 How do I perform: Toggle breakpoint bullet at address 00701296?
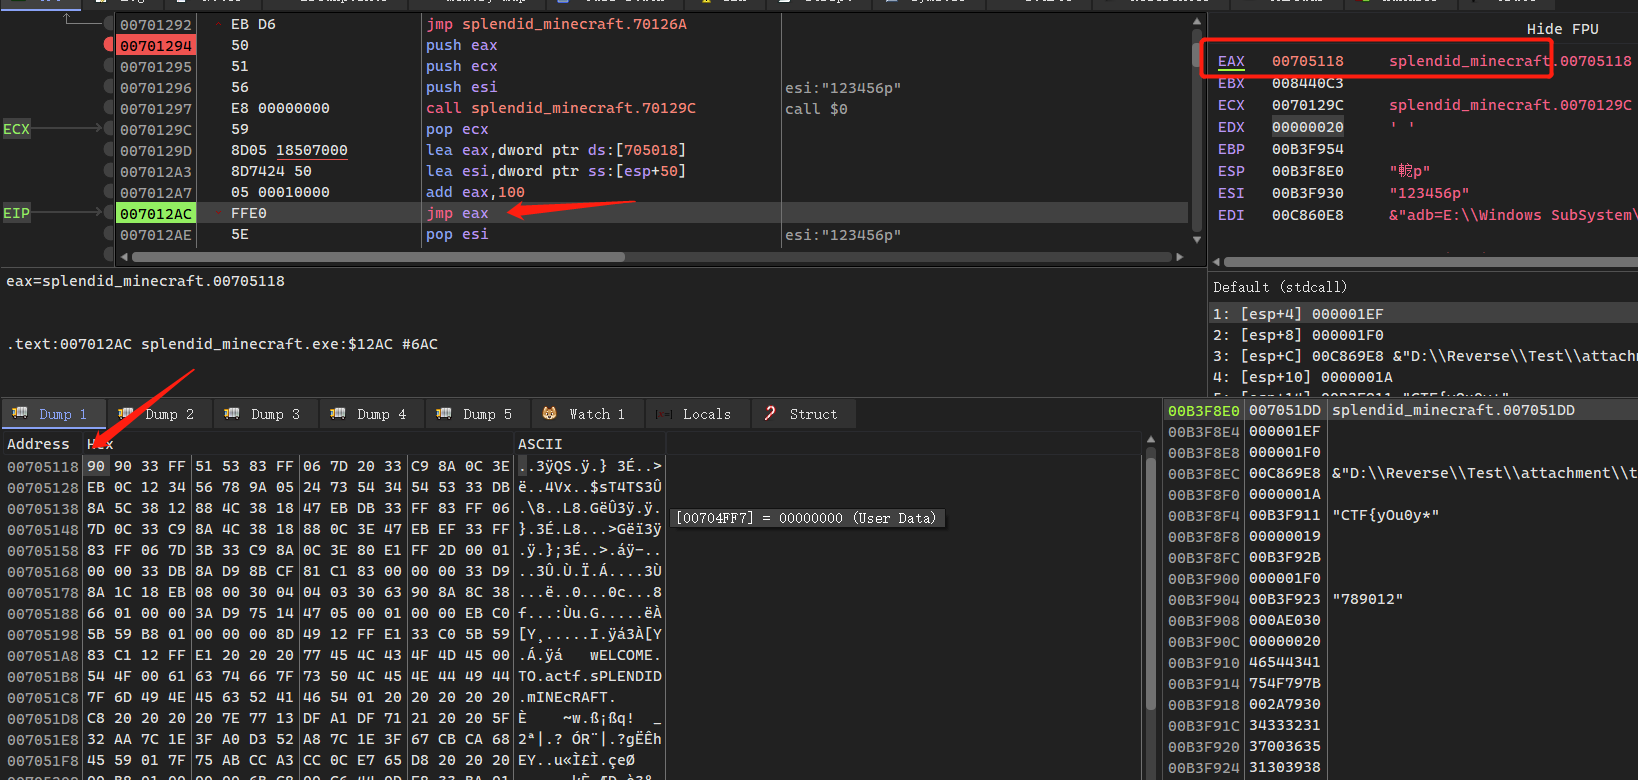[x=109, y=87]
